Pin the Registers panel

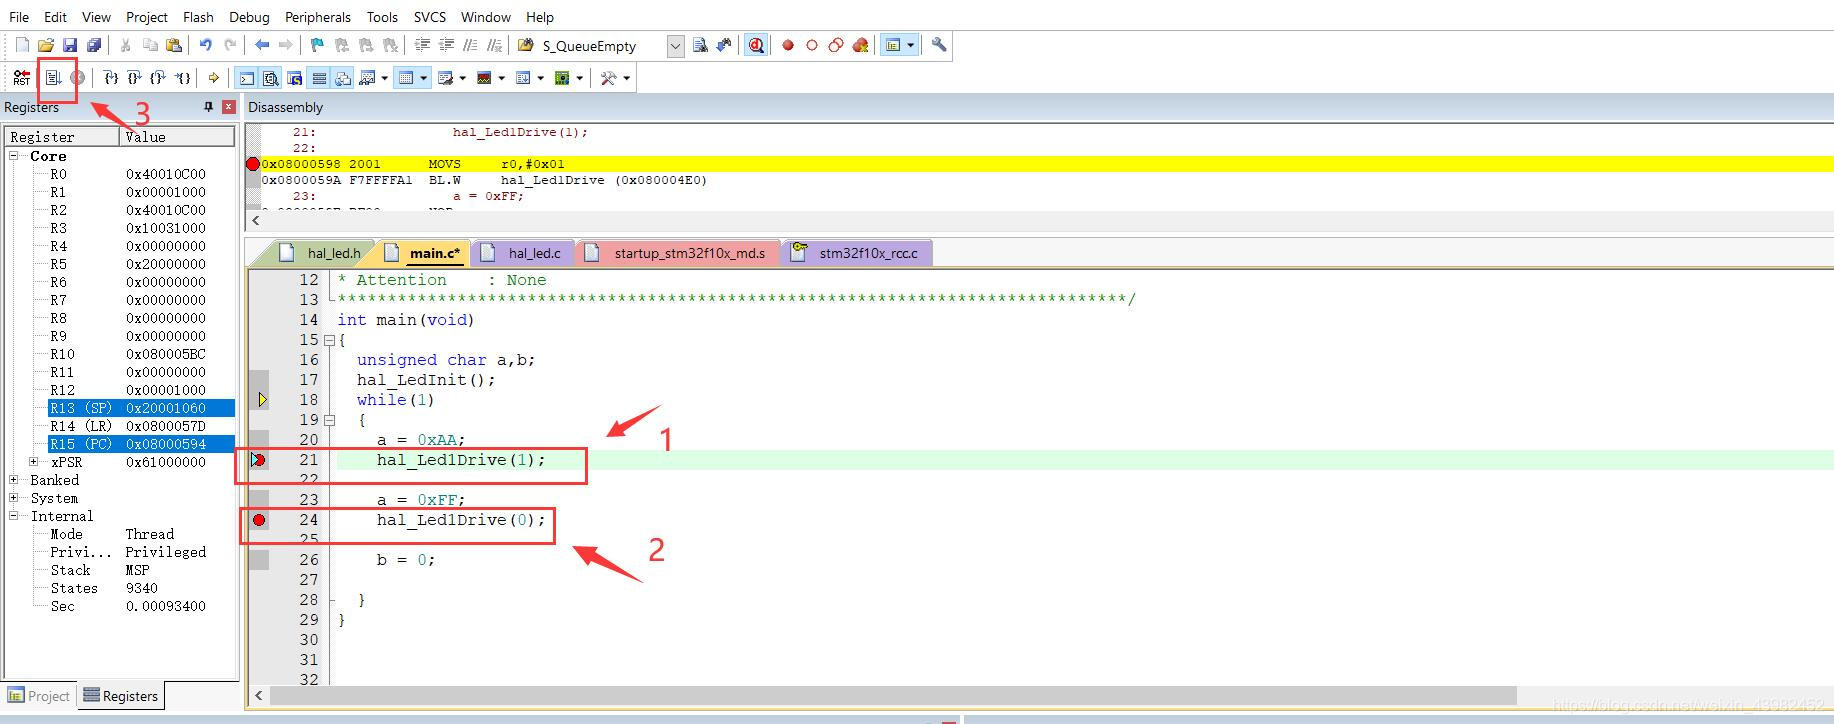(x=208, y=107)
